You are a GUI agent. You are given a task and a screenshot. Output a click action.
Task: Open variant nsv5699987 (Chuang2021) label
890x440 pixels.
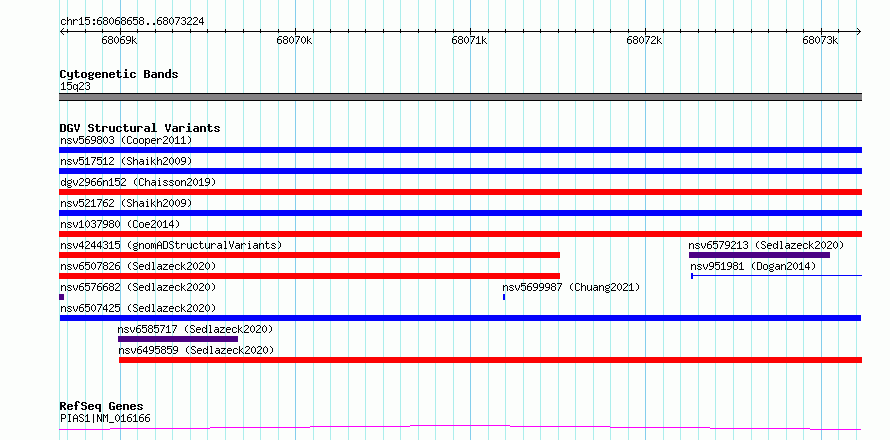coord(571,287)
